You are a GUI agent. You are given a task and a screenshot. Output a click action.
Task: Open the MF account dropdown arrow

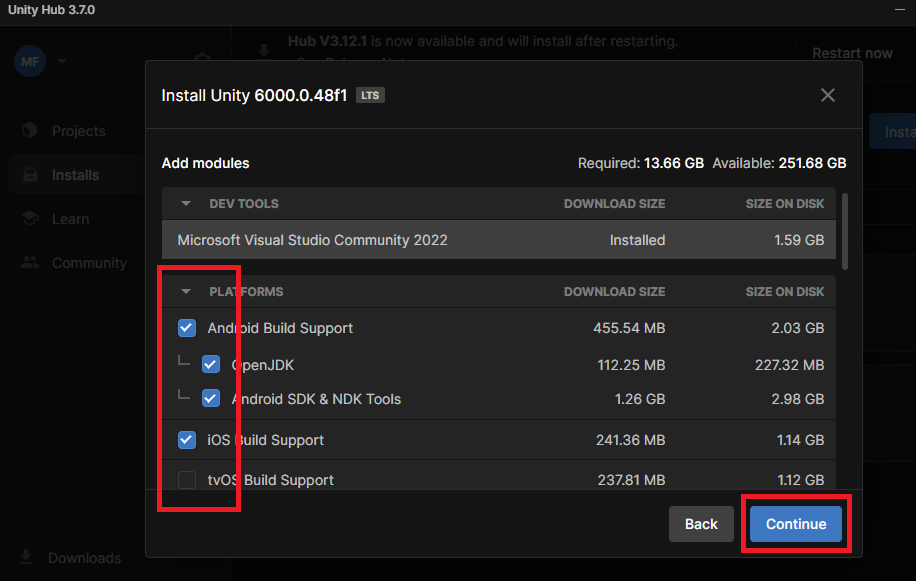click(x=62, y=61)
